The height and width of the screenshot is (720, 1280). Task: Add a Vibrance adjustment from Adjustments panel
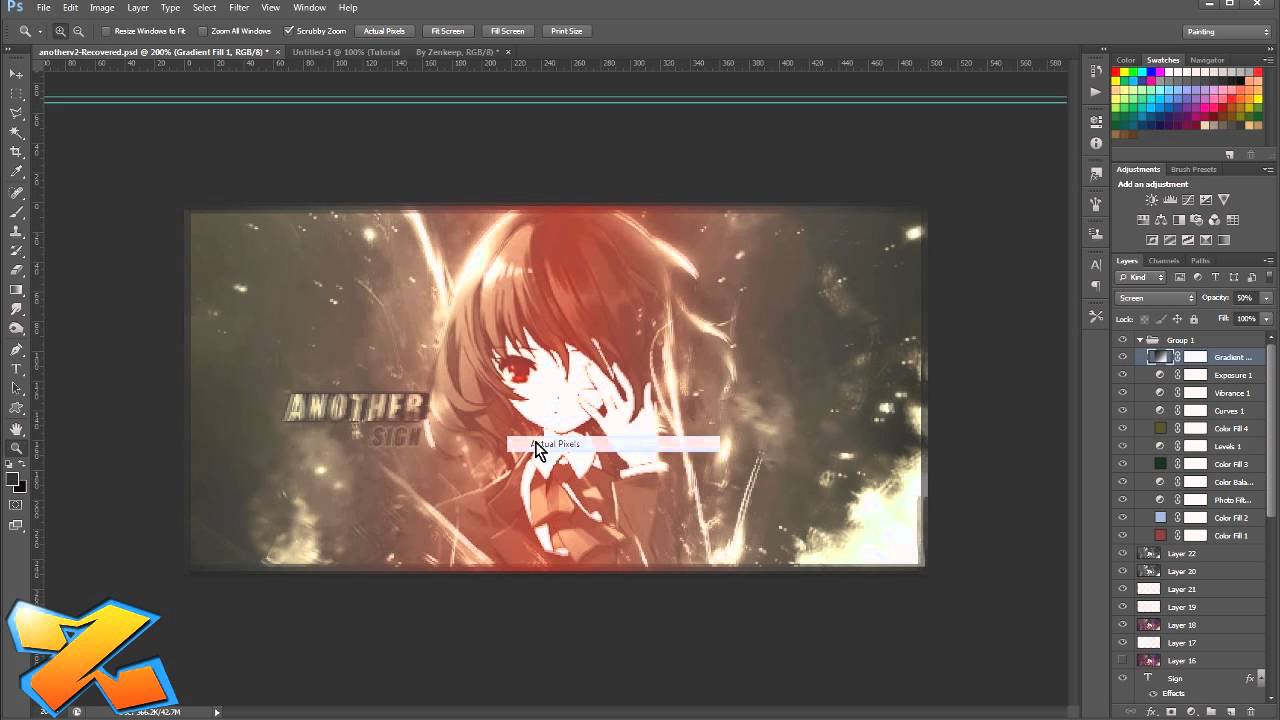tap(1224, 200)
